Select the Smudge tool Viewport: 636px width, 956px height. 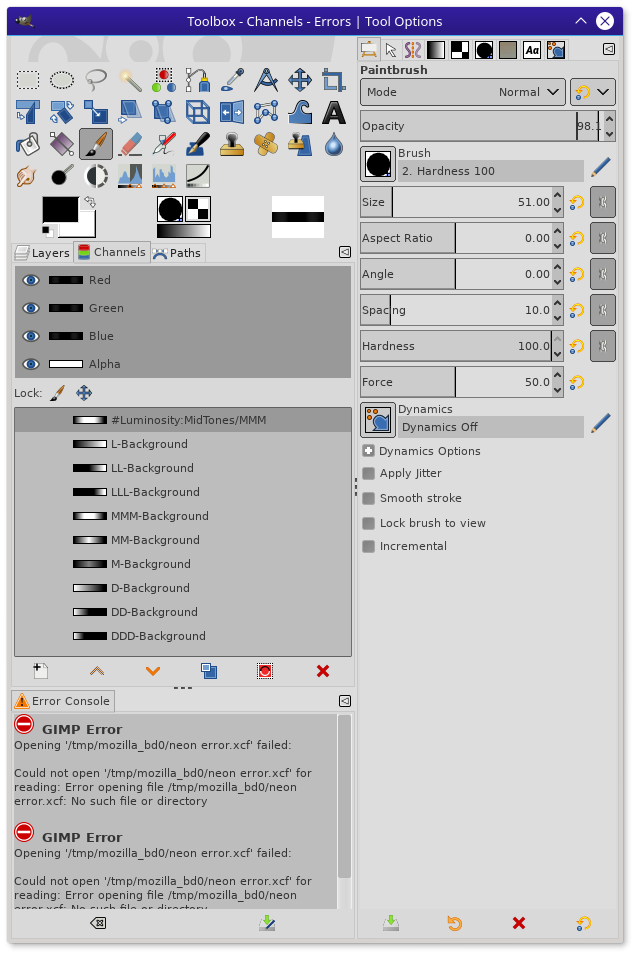[x=28, y=177]
